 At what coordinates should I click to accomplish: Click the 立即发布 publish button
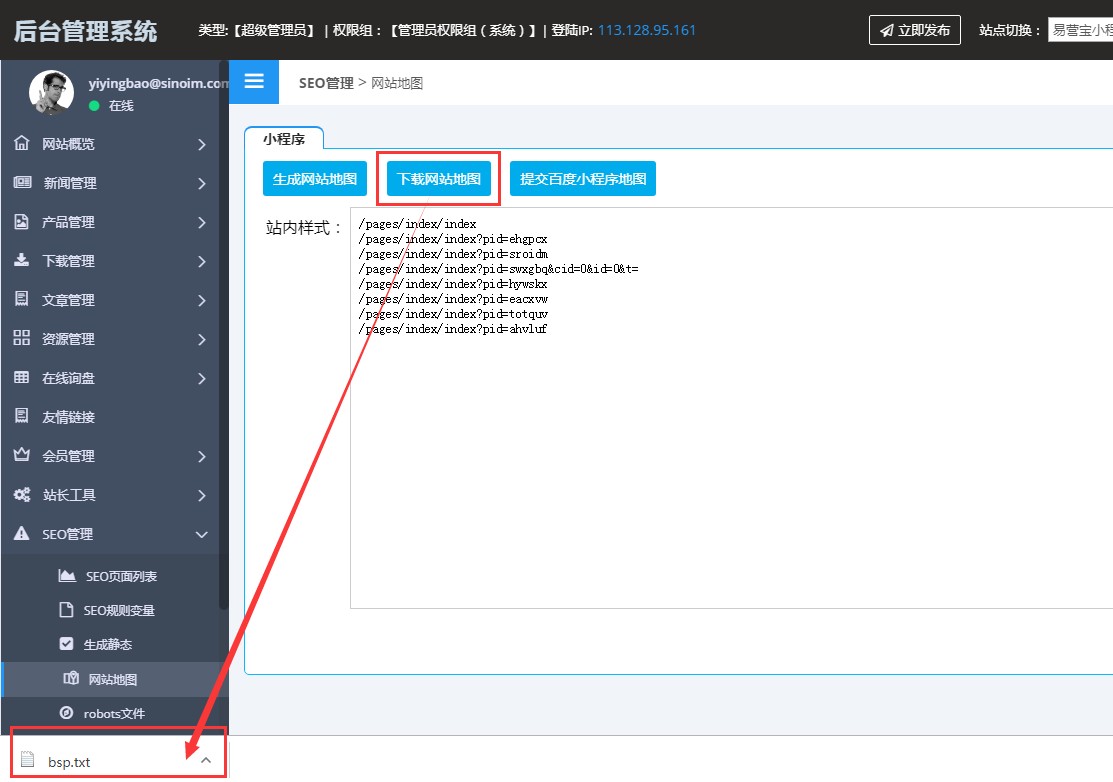tap(914, 30)
